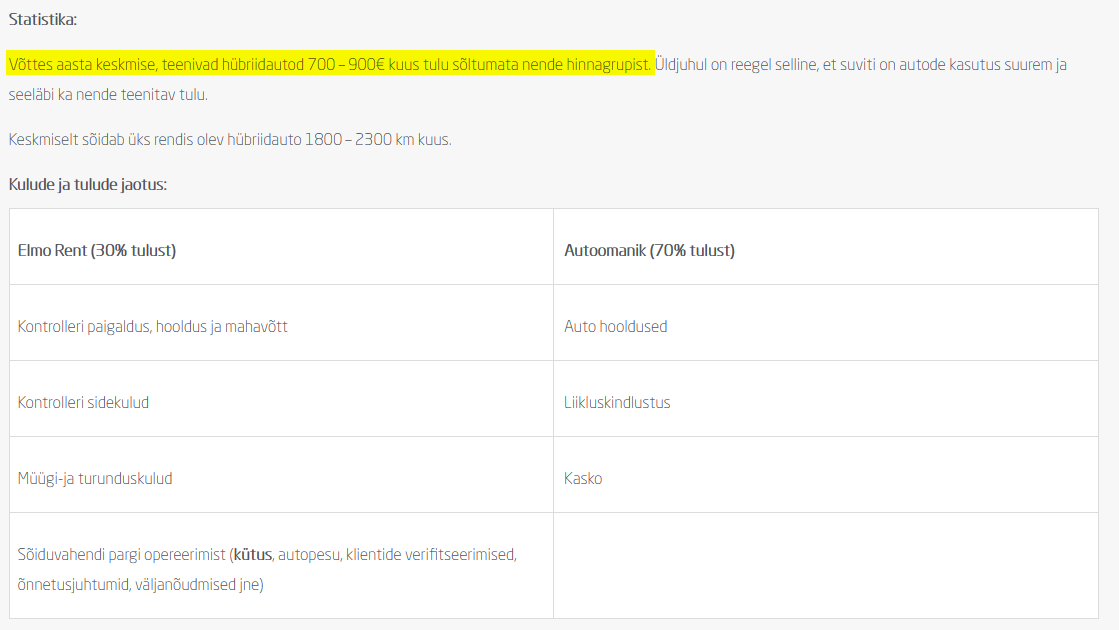Click the "Müügi-ja turunduskulud" table cell
This screenshot has width=1119, height=630.
pyautogui.click(x=95, y=478)
